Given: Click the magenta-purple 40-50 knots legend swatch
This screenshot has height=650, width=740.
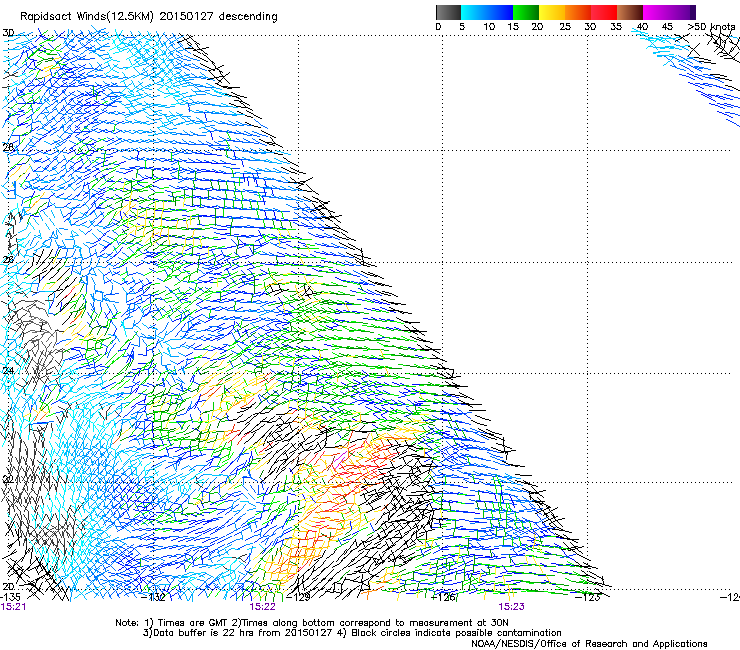Looking at the screenshot, I should (x=669, y=12).
